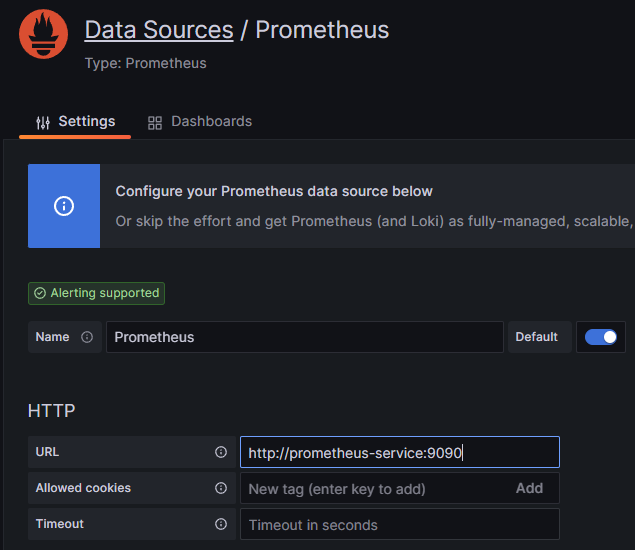Click the Timeout info tooltip icon
The width and height of the screenshot is (635, 550).
tap(221, 524)
